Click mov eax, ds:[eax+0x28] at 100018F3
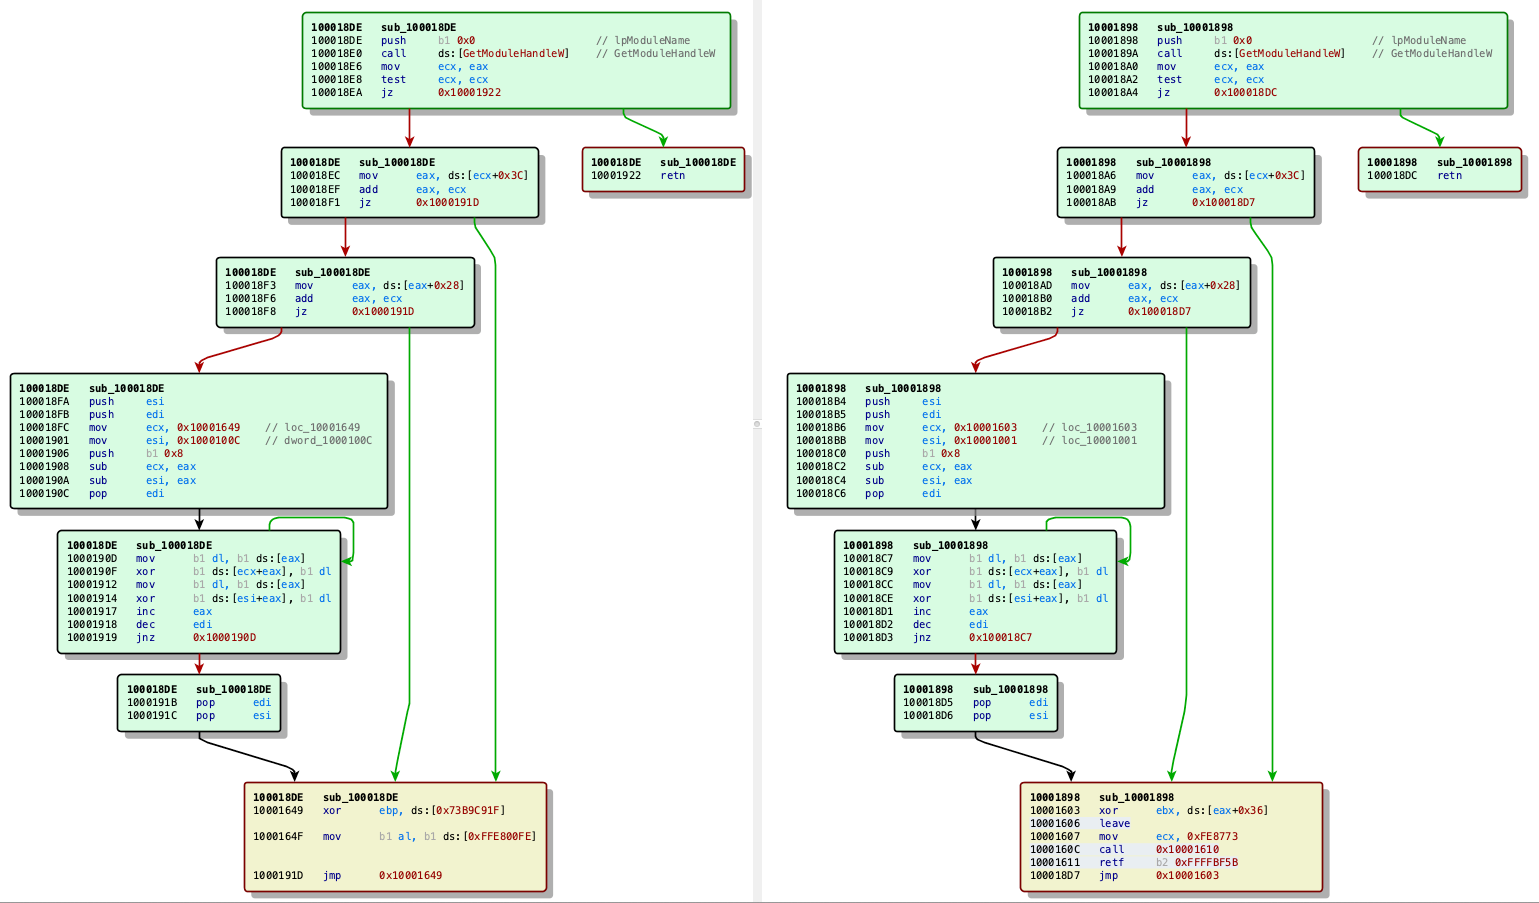The width and height of the screenshot is (1539, 903). pyautogui.click(x=344, y=286)
